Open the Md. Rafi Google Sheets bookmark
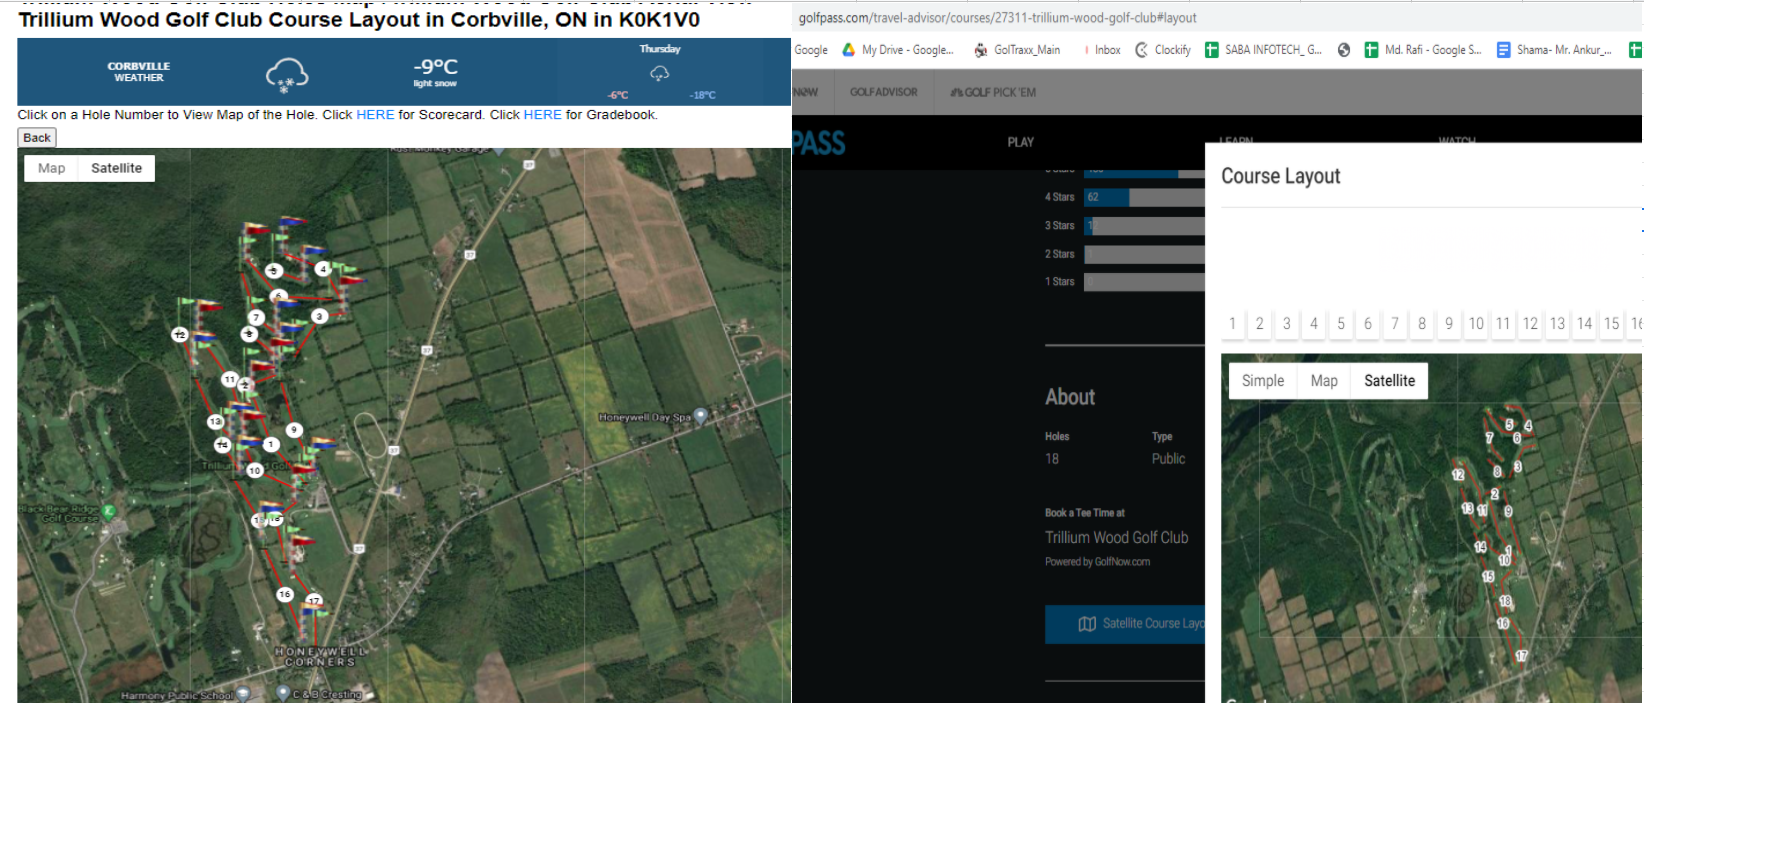This screenshot has height=855, width=1782. click(1423, 50)
